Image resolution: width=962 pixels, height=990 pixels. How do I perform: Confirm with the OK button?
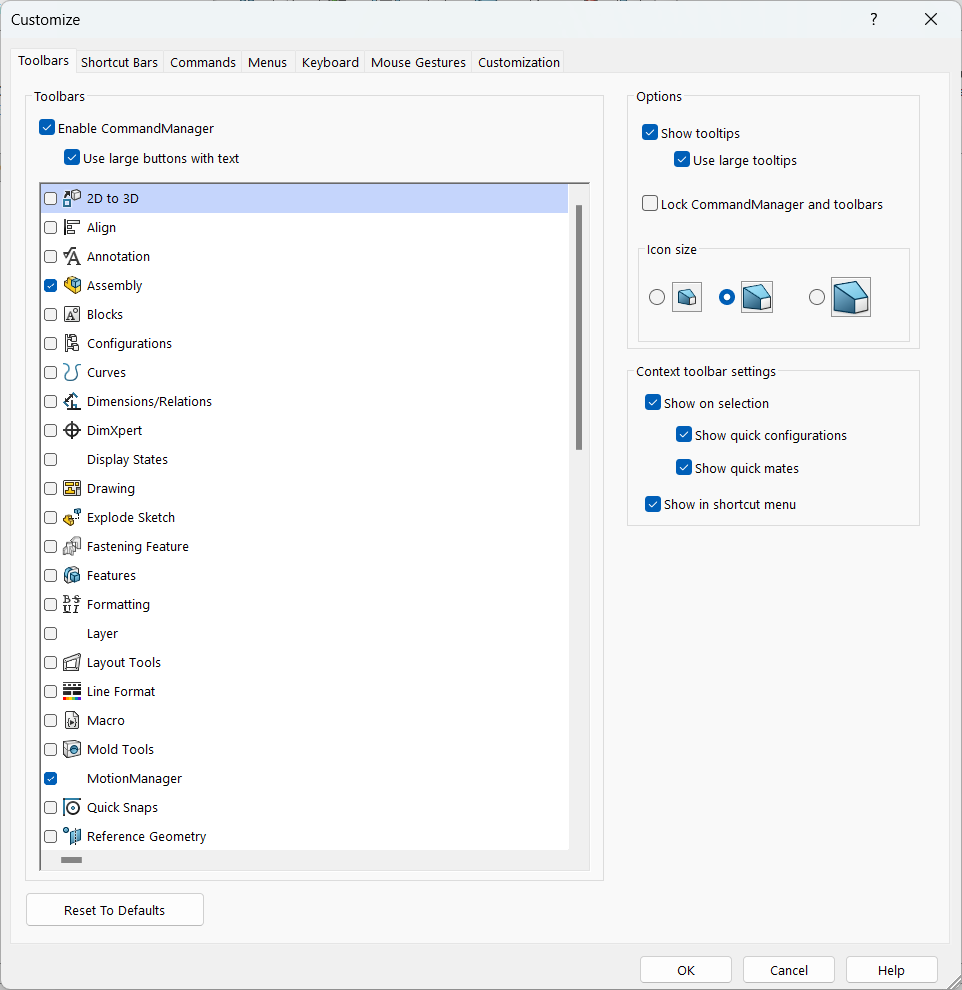click(686, 970)
